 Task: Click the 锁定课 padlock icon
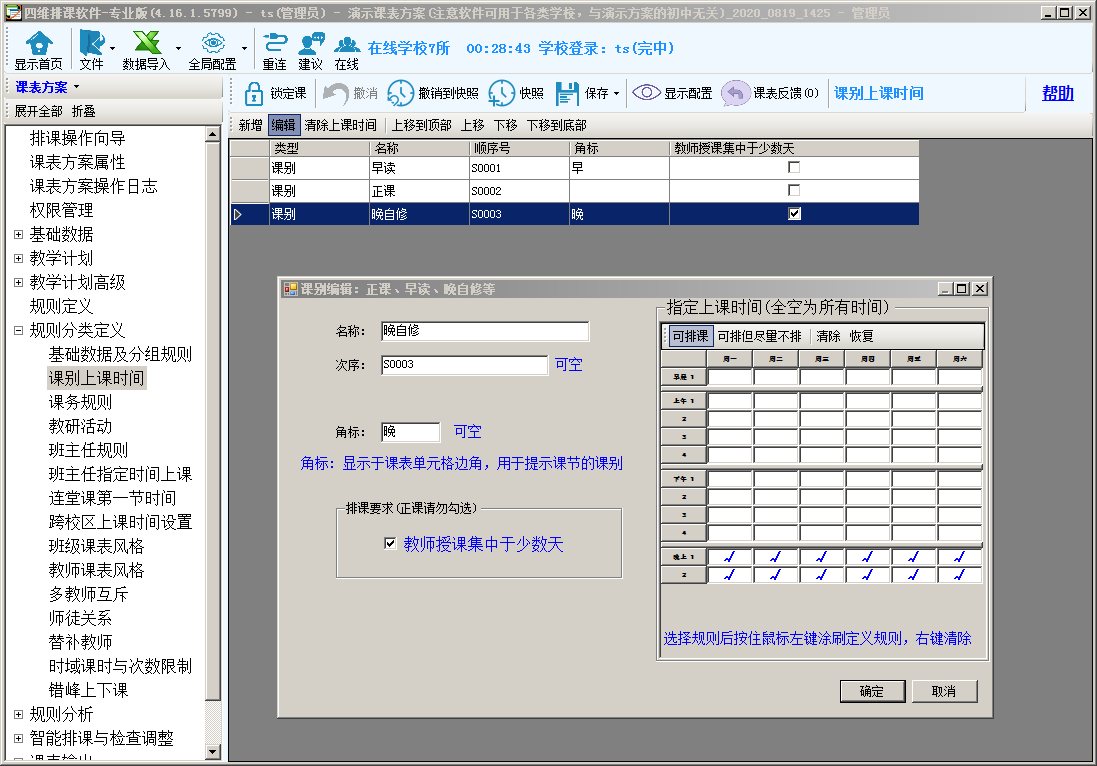254,93
